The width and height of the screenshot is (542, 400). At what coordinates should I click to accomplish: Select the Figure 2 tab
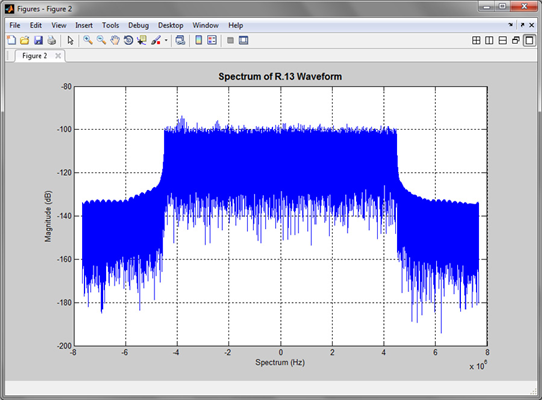(35, 56)
